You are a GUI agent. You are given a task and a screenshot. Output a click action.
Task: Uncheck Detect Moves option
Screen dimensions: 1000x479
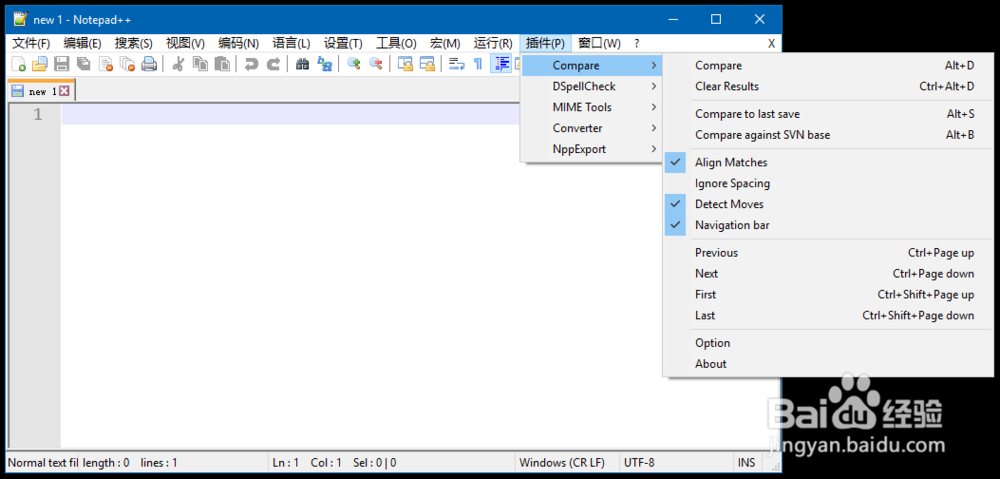pos(829,204)
